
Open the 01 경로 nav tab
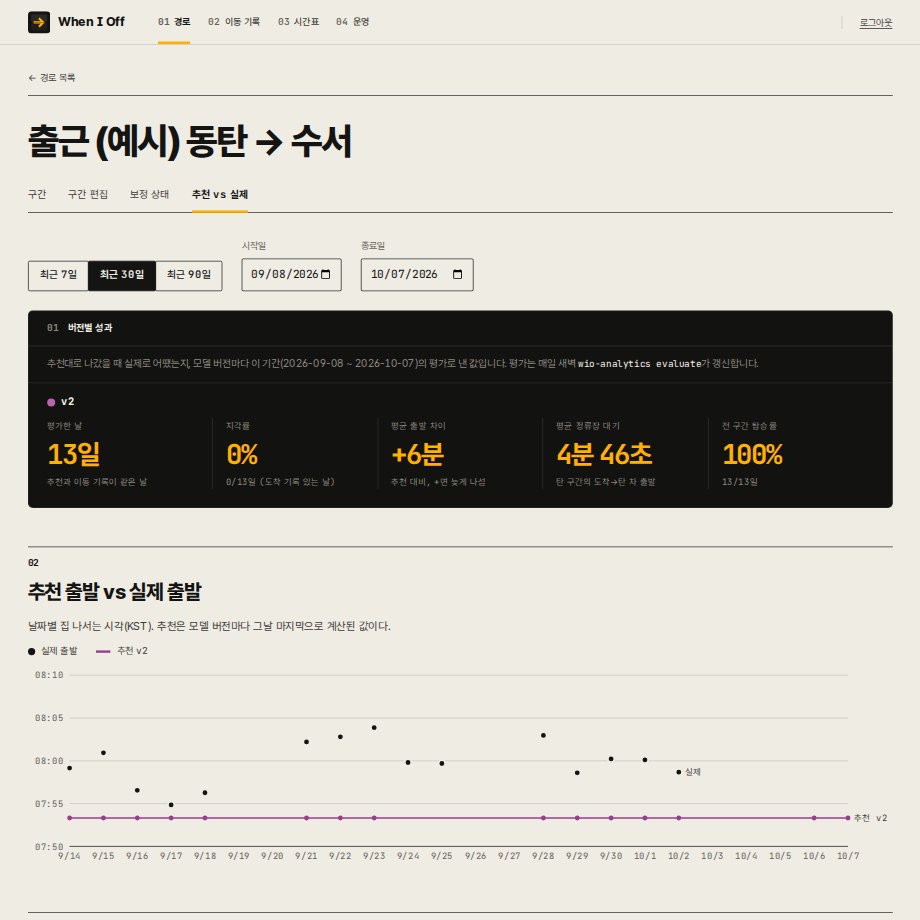pos(174,22)
